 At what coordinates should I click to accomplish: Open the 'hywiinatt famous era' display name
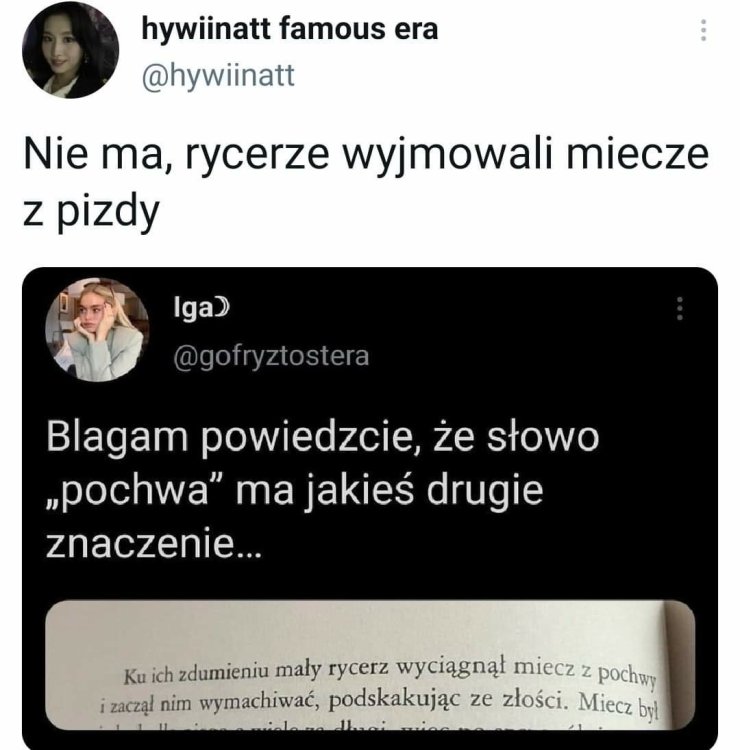(x=290, y=29)
